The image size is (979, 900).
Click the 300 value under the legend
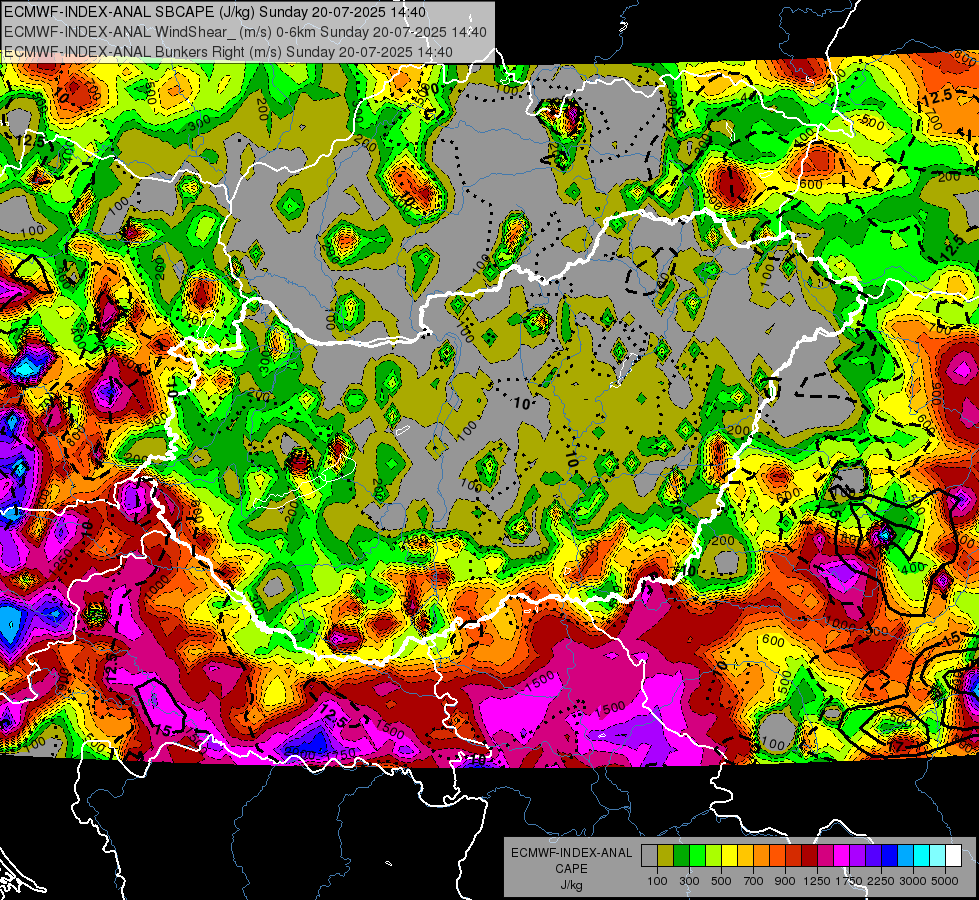click(x=689, y=881)
